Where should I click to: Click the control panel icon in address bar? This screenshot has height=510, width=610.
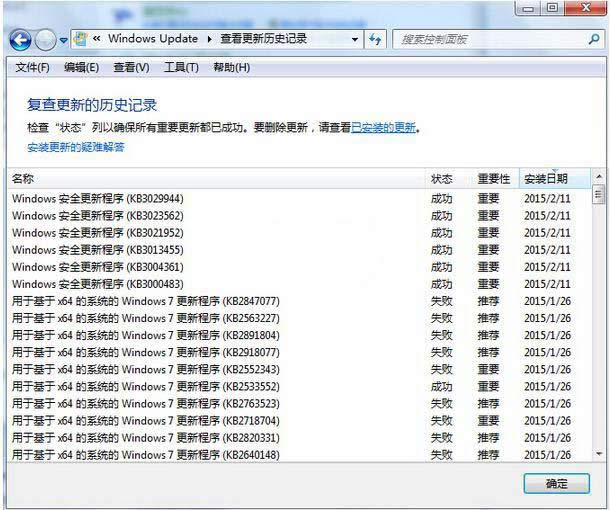[x=80, y=39]
